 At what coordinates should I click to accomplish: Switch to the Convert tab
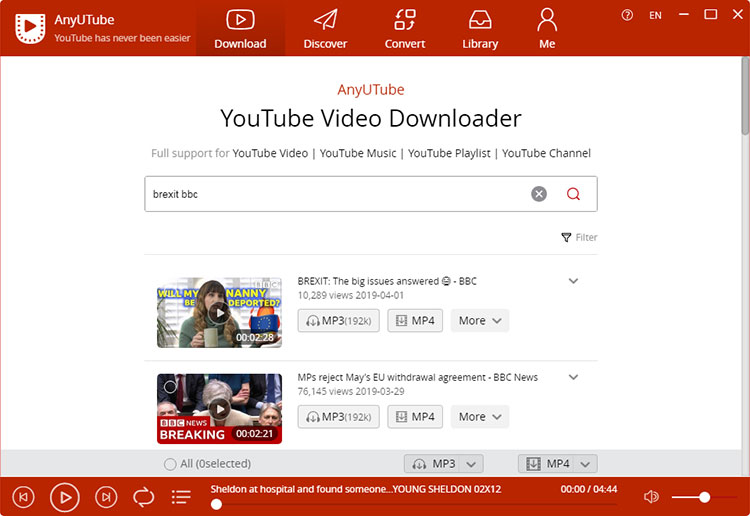coord(405,28)
